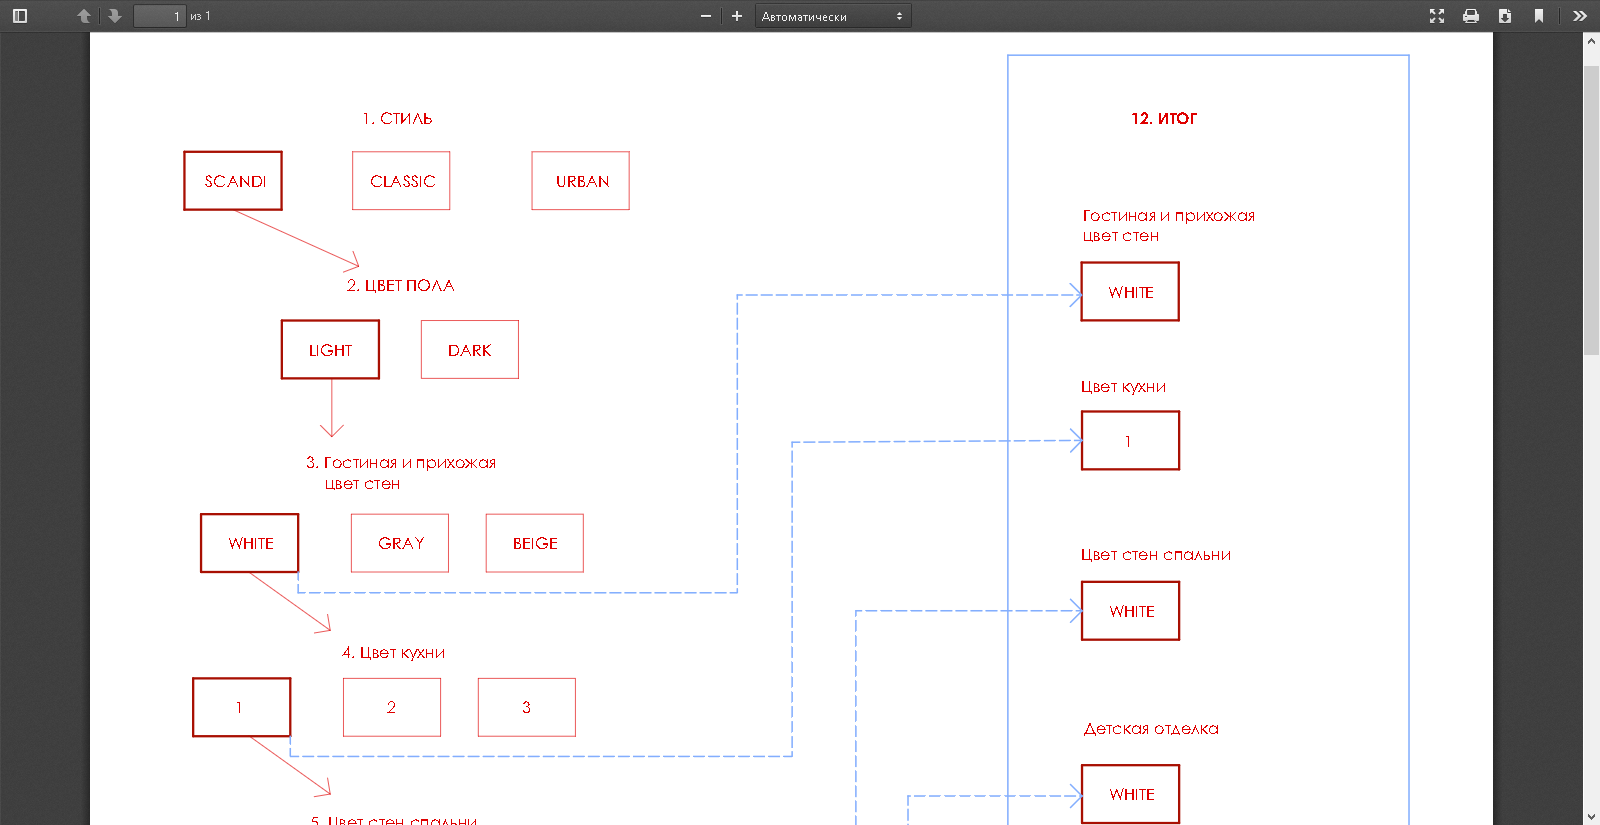Select kitchen color option 1 on left
This screenshot has height=825, width=1600.
241,707
